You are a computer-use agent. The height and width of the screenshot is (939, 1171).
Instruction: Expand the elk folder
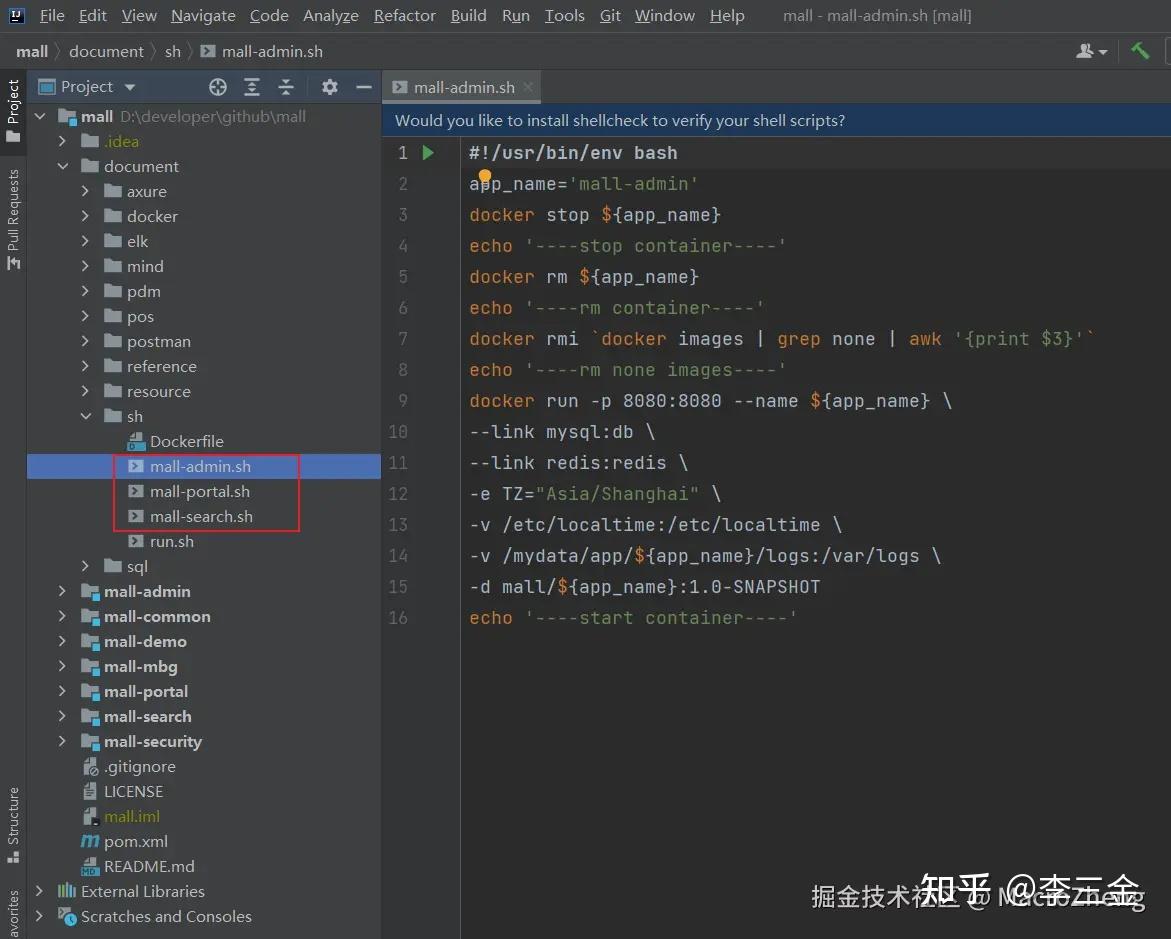pyautogui.click(x=85, y=241)
